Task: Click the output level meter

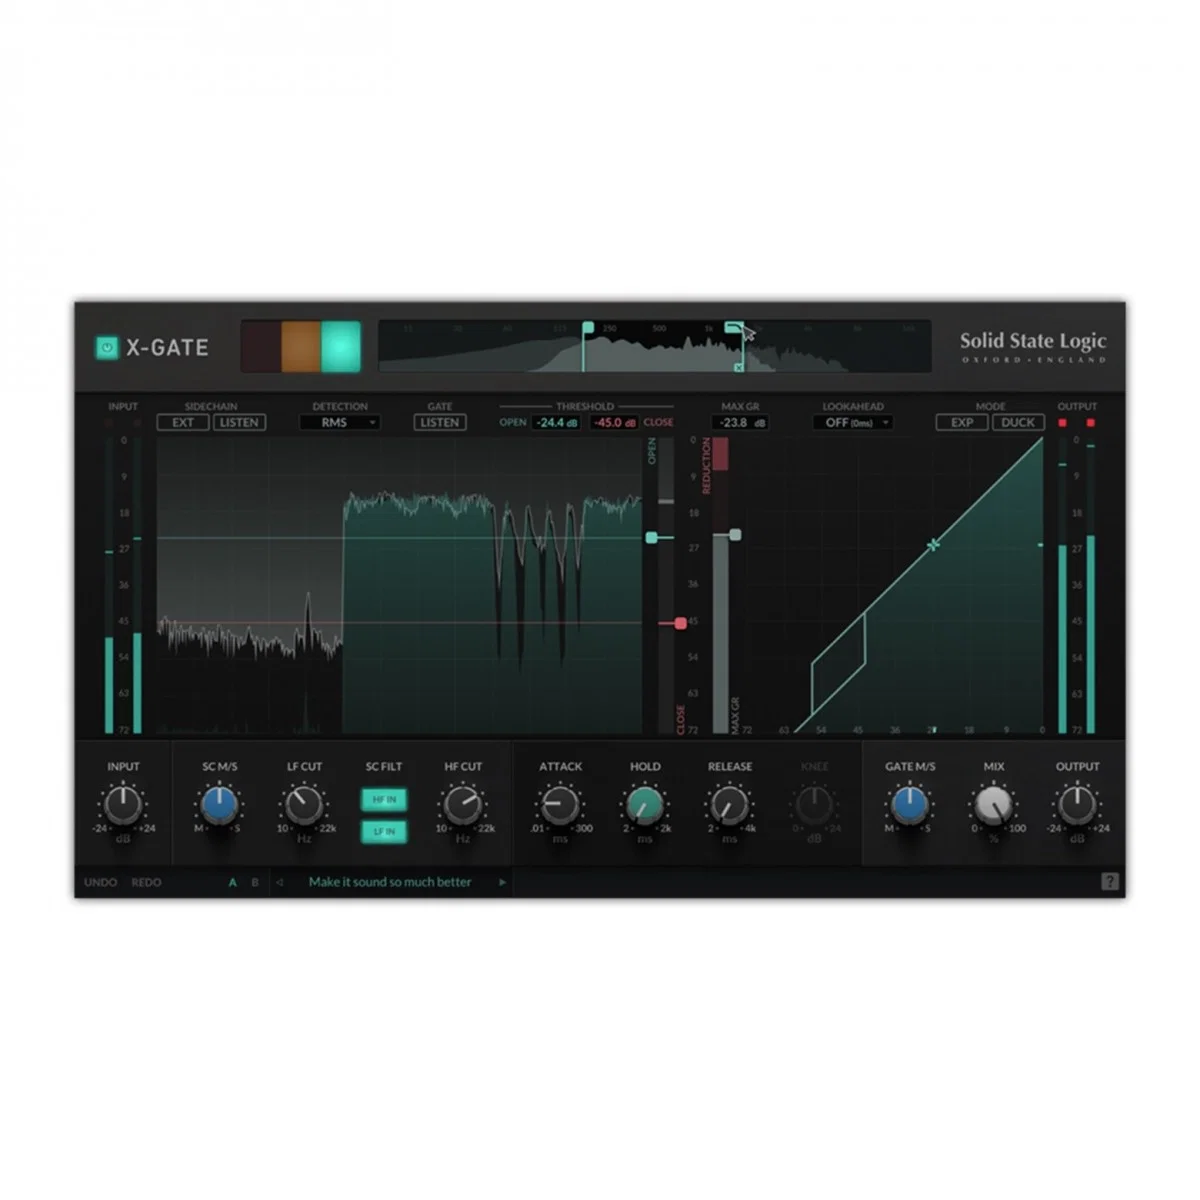Action: pyautogui.click(x=1077, y=585)
